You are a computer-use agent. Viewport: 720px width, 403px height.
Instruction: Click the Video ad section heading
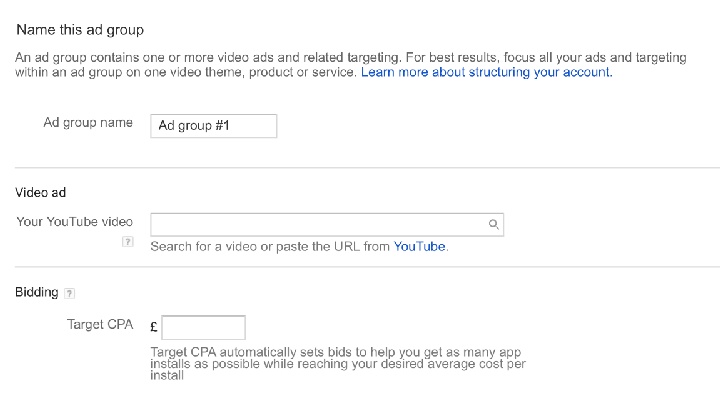[x=40, y=192]
